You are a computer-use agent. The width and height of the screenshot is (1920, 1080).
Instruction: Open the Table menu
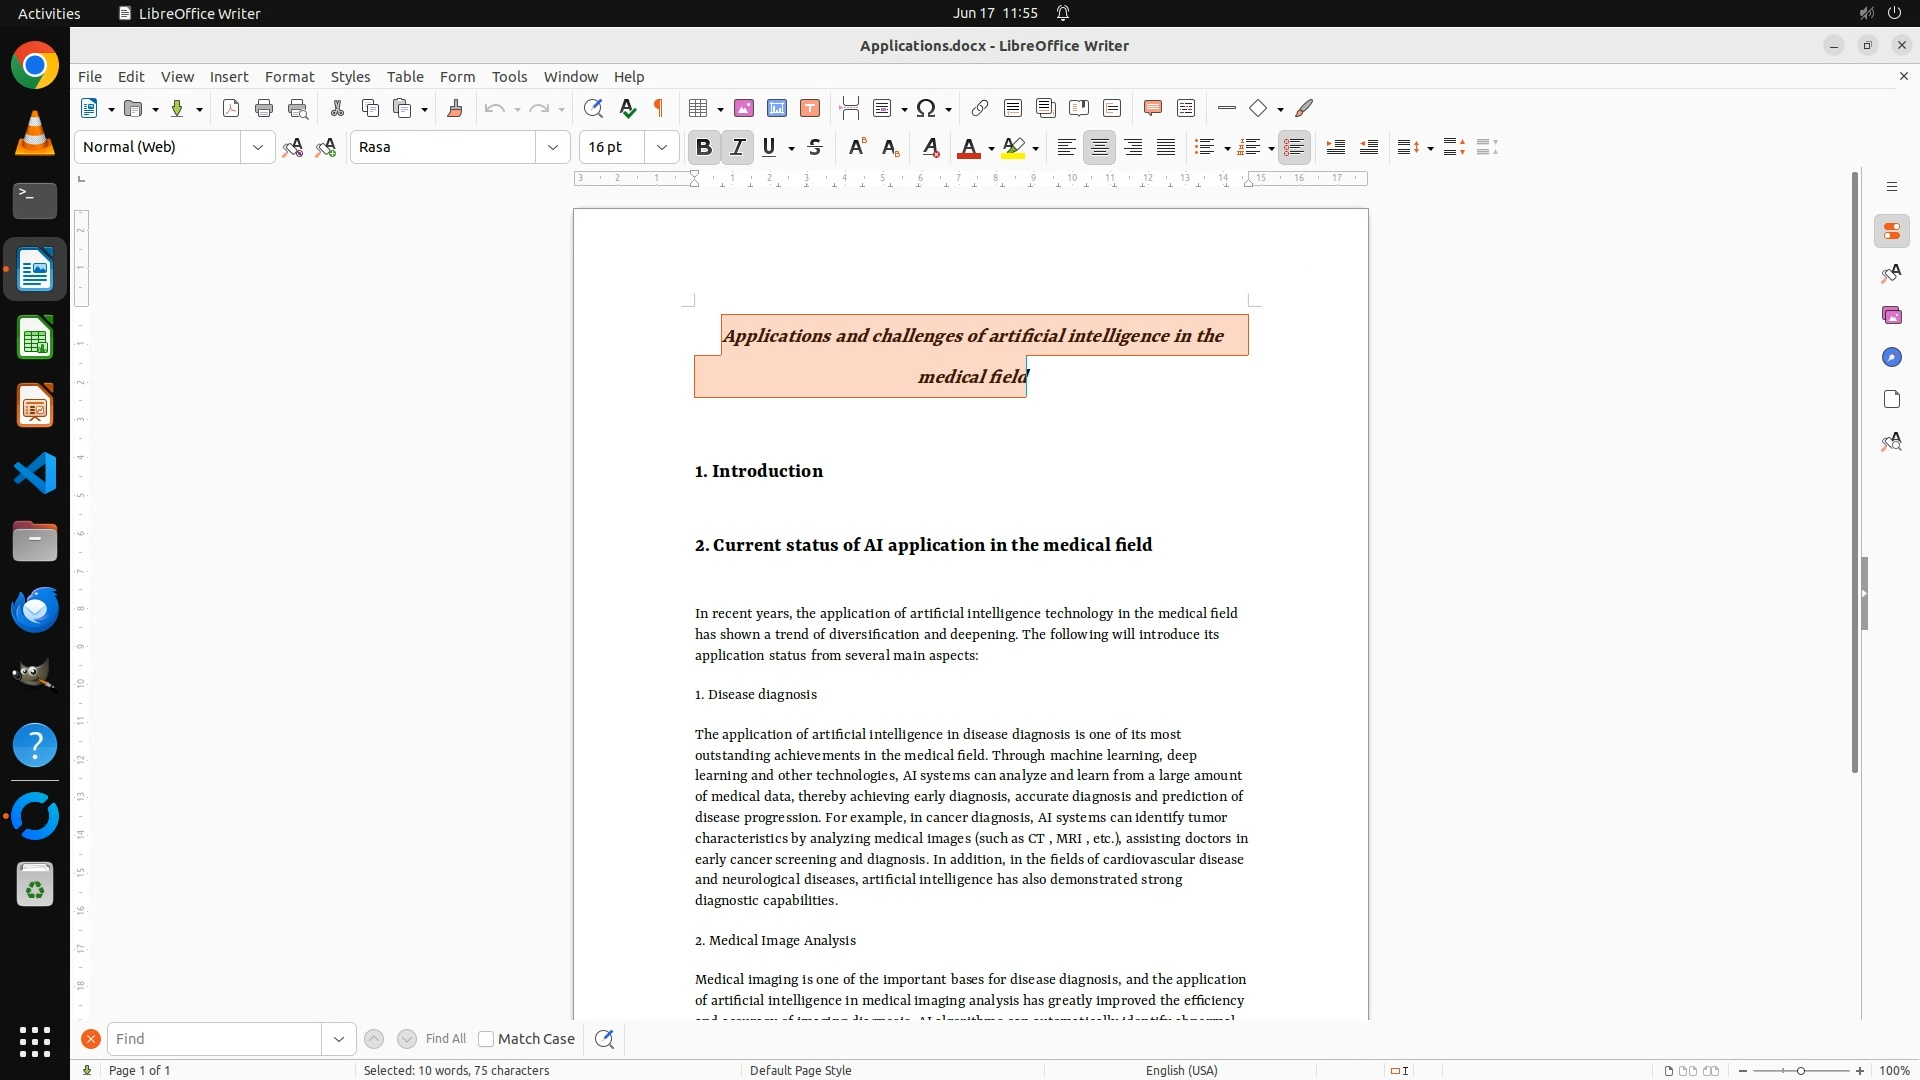click(x=405, y=76)
